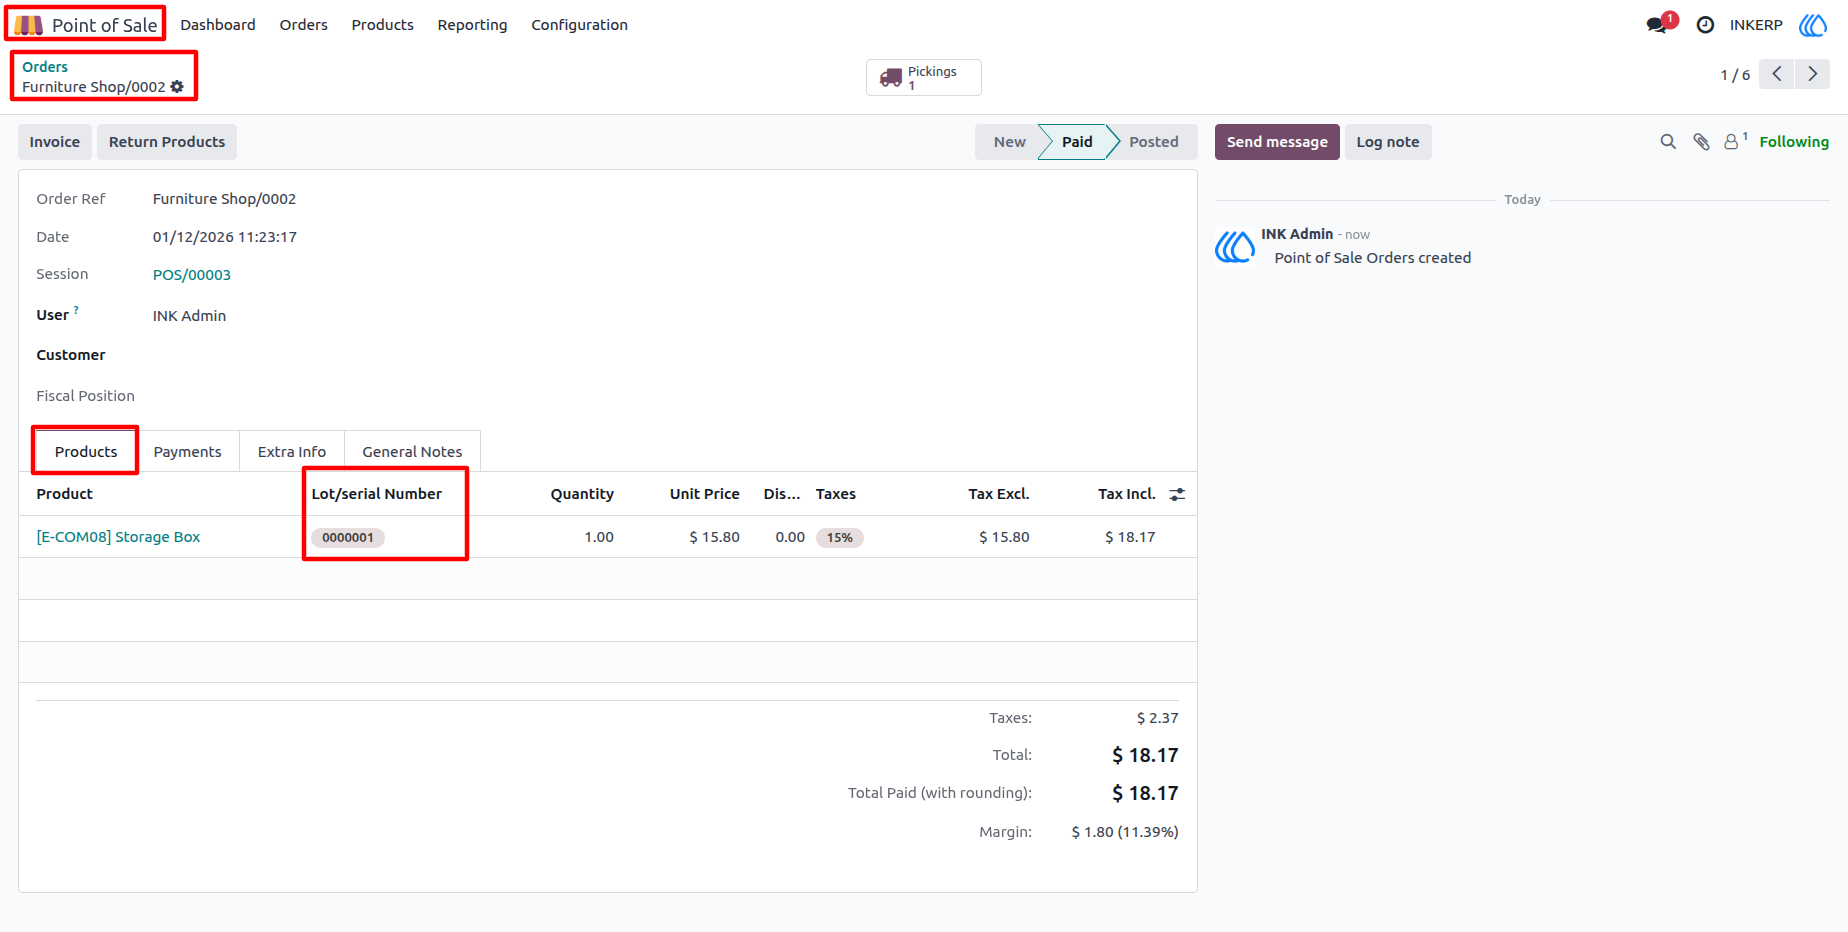Open the Configuration menu
This screenshot has height=932, width=1848.
(579, 25)
